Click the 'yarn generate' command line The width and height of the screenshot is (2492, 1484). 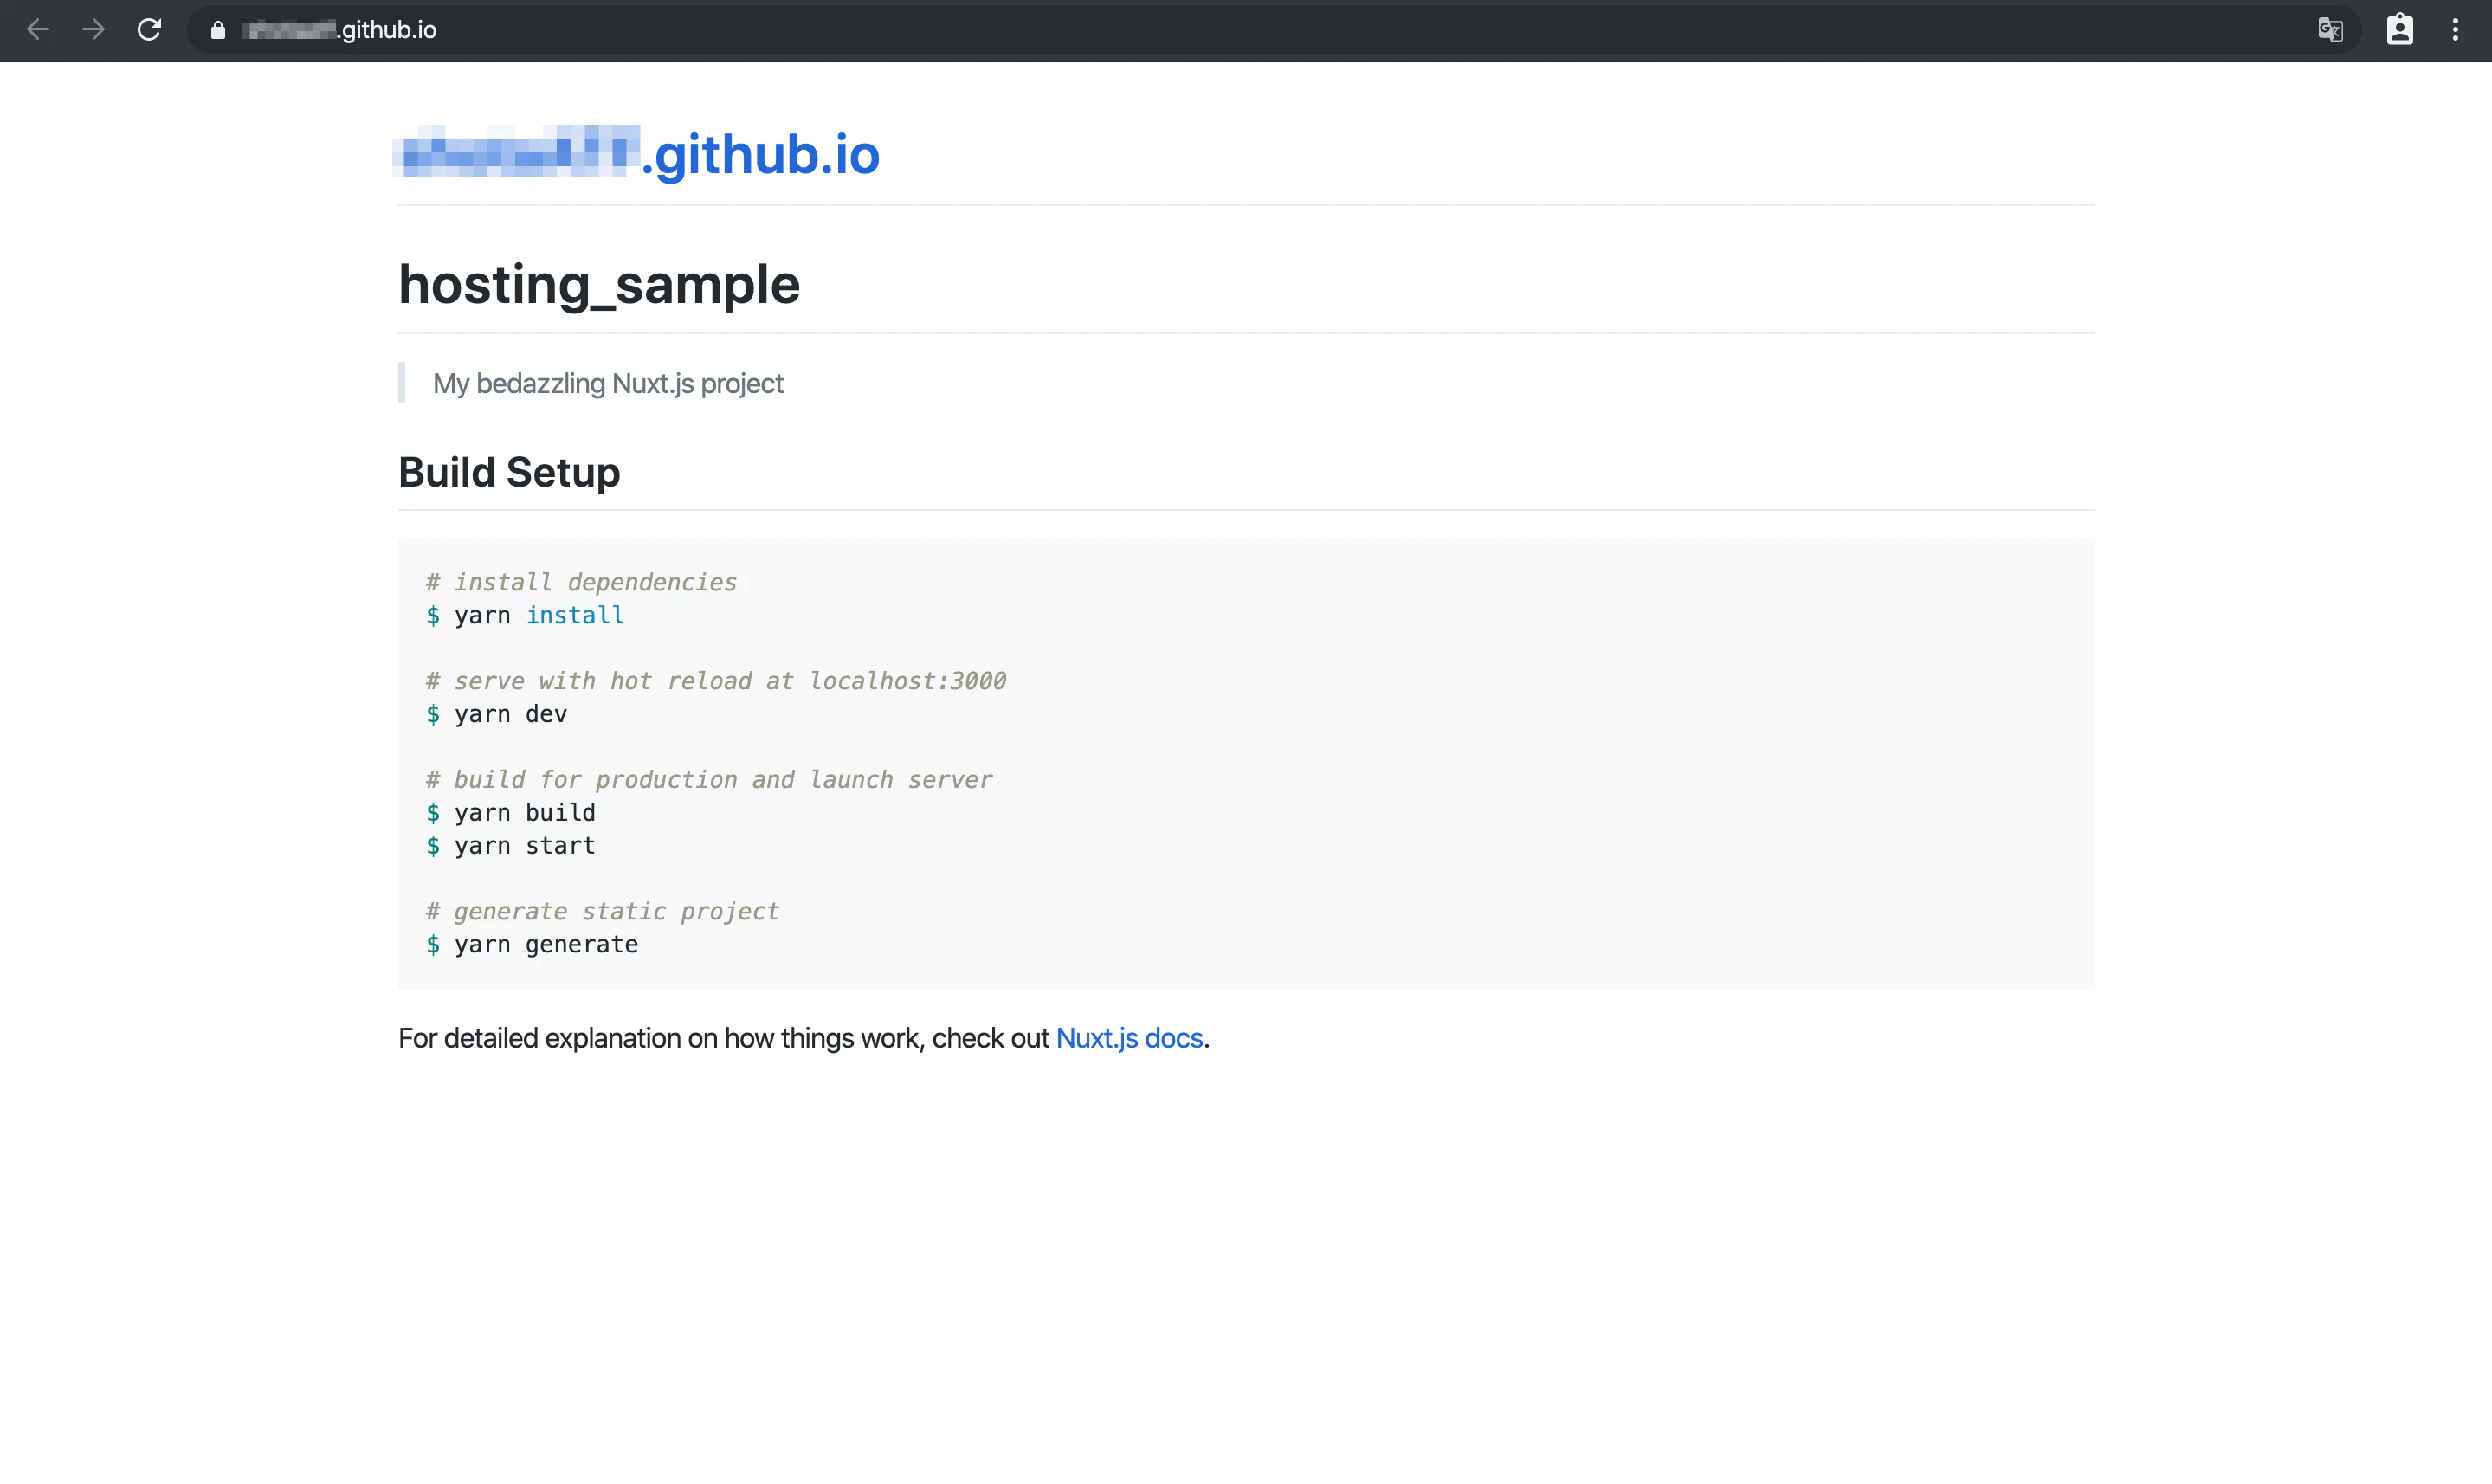(x=532, y=944)
